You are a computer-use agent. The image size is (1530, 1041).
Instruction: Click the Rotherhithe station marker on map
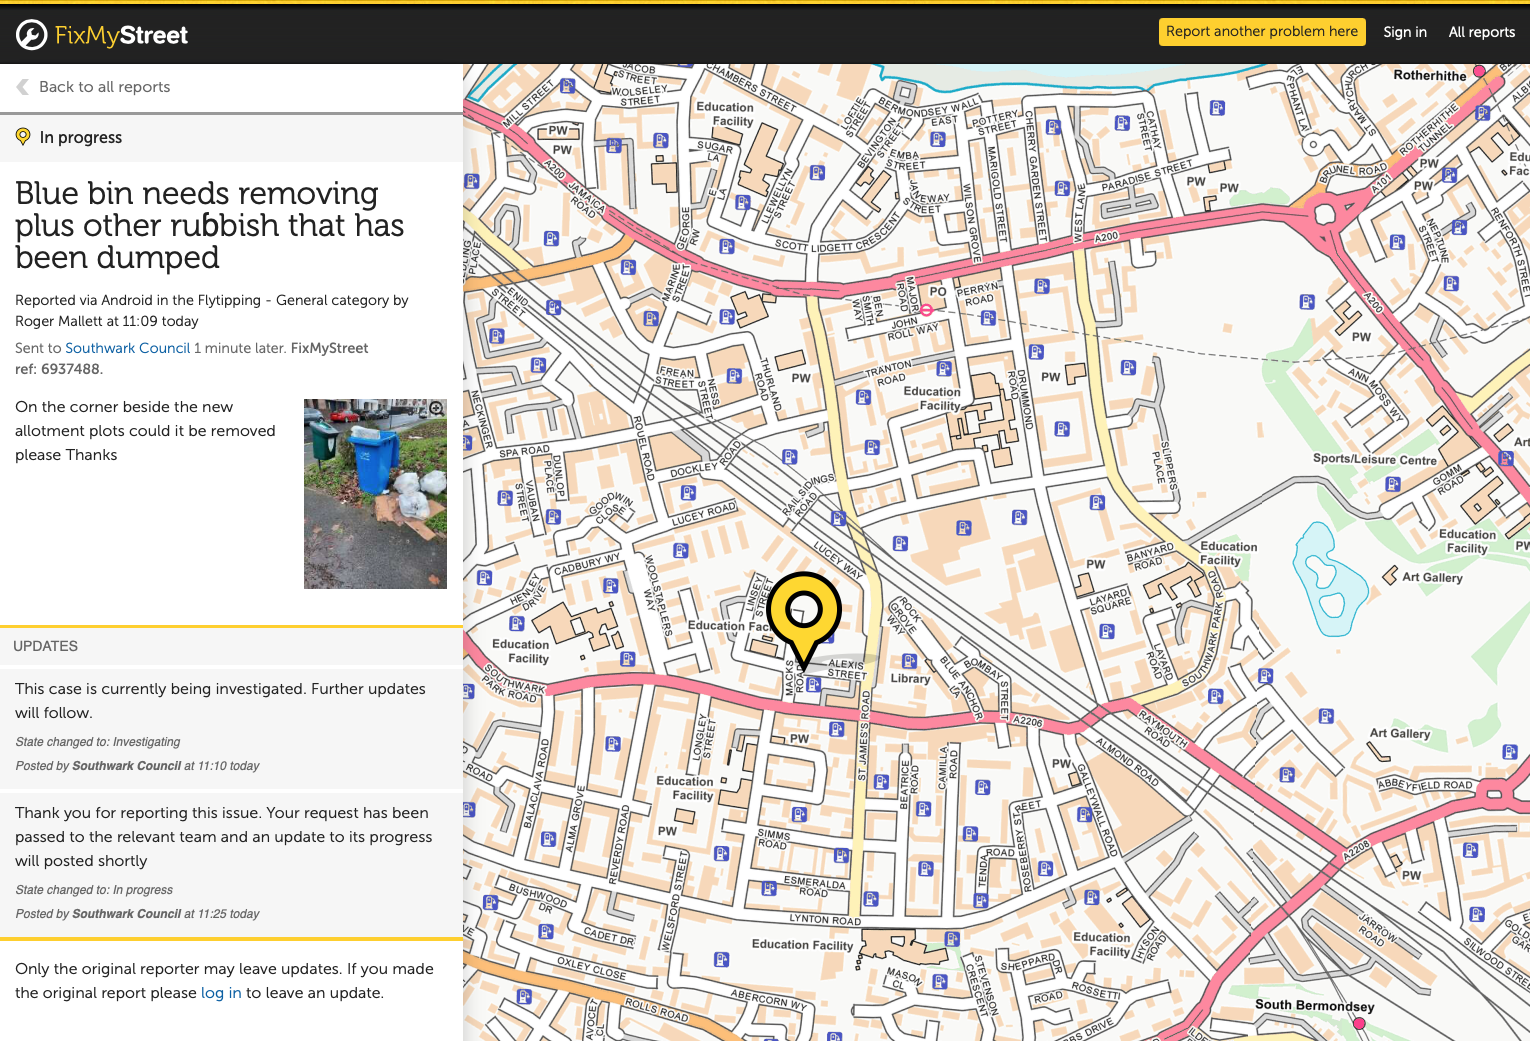coord(1479,71)
